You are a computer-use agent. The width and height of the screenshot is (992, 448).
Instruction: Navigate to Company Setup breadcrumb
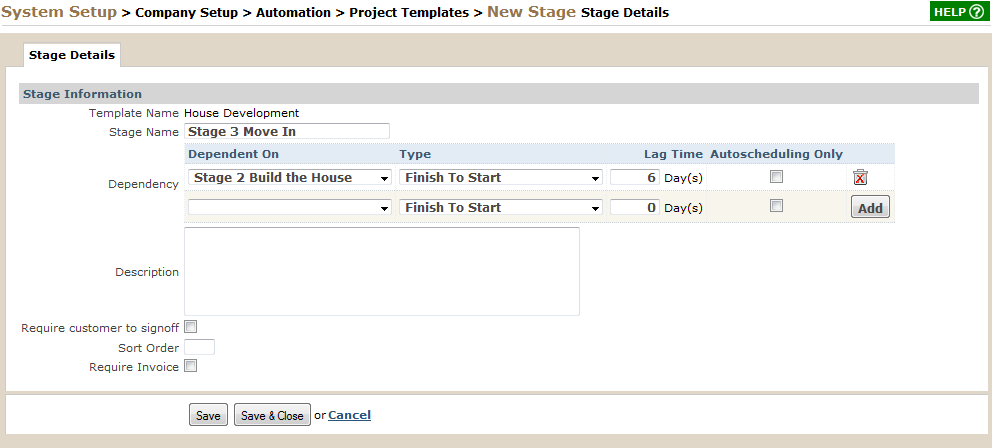point(187,13)
